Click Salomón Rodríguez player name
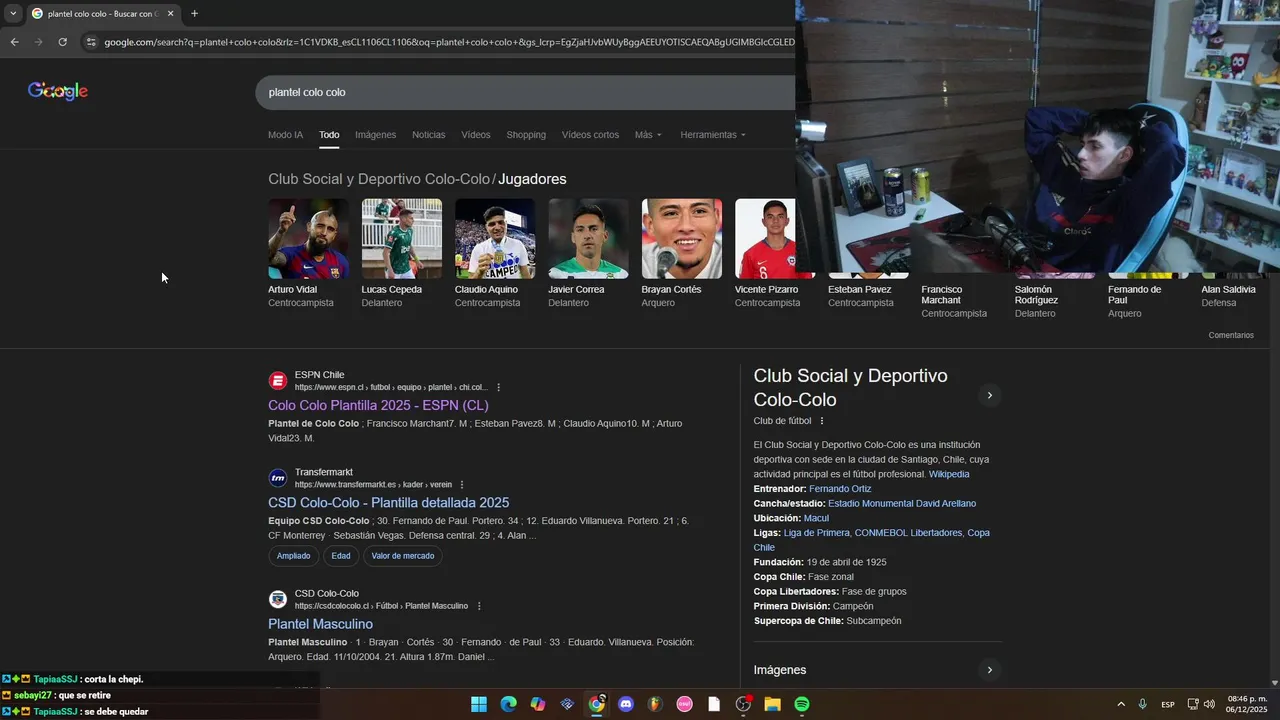The height and width of the screenshot is (720, 1280). pos(1036,295)
